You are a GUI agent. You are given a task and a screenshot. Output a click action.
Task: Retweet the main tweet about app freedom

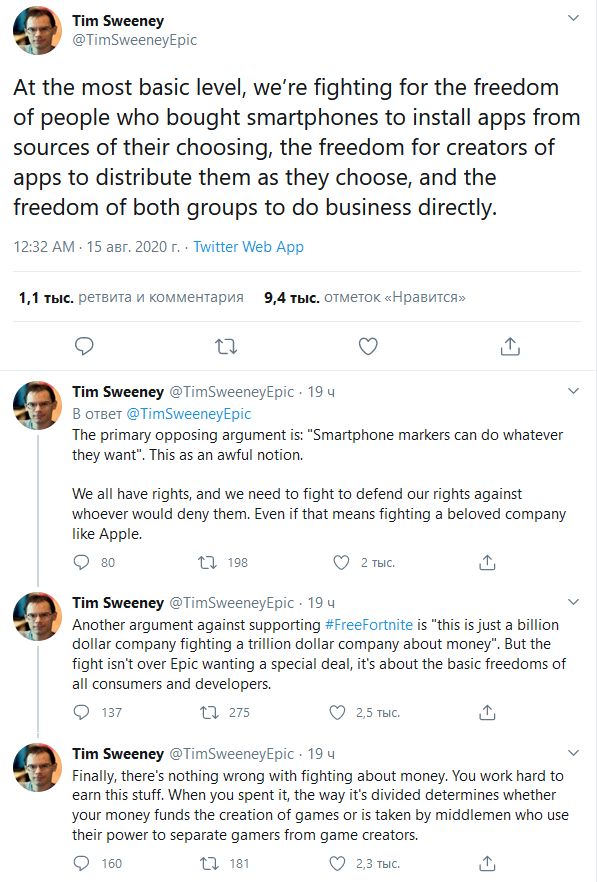tap(226, 346)
